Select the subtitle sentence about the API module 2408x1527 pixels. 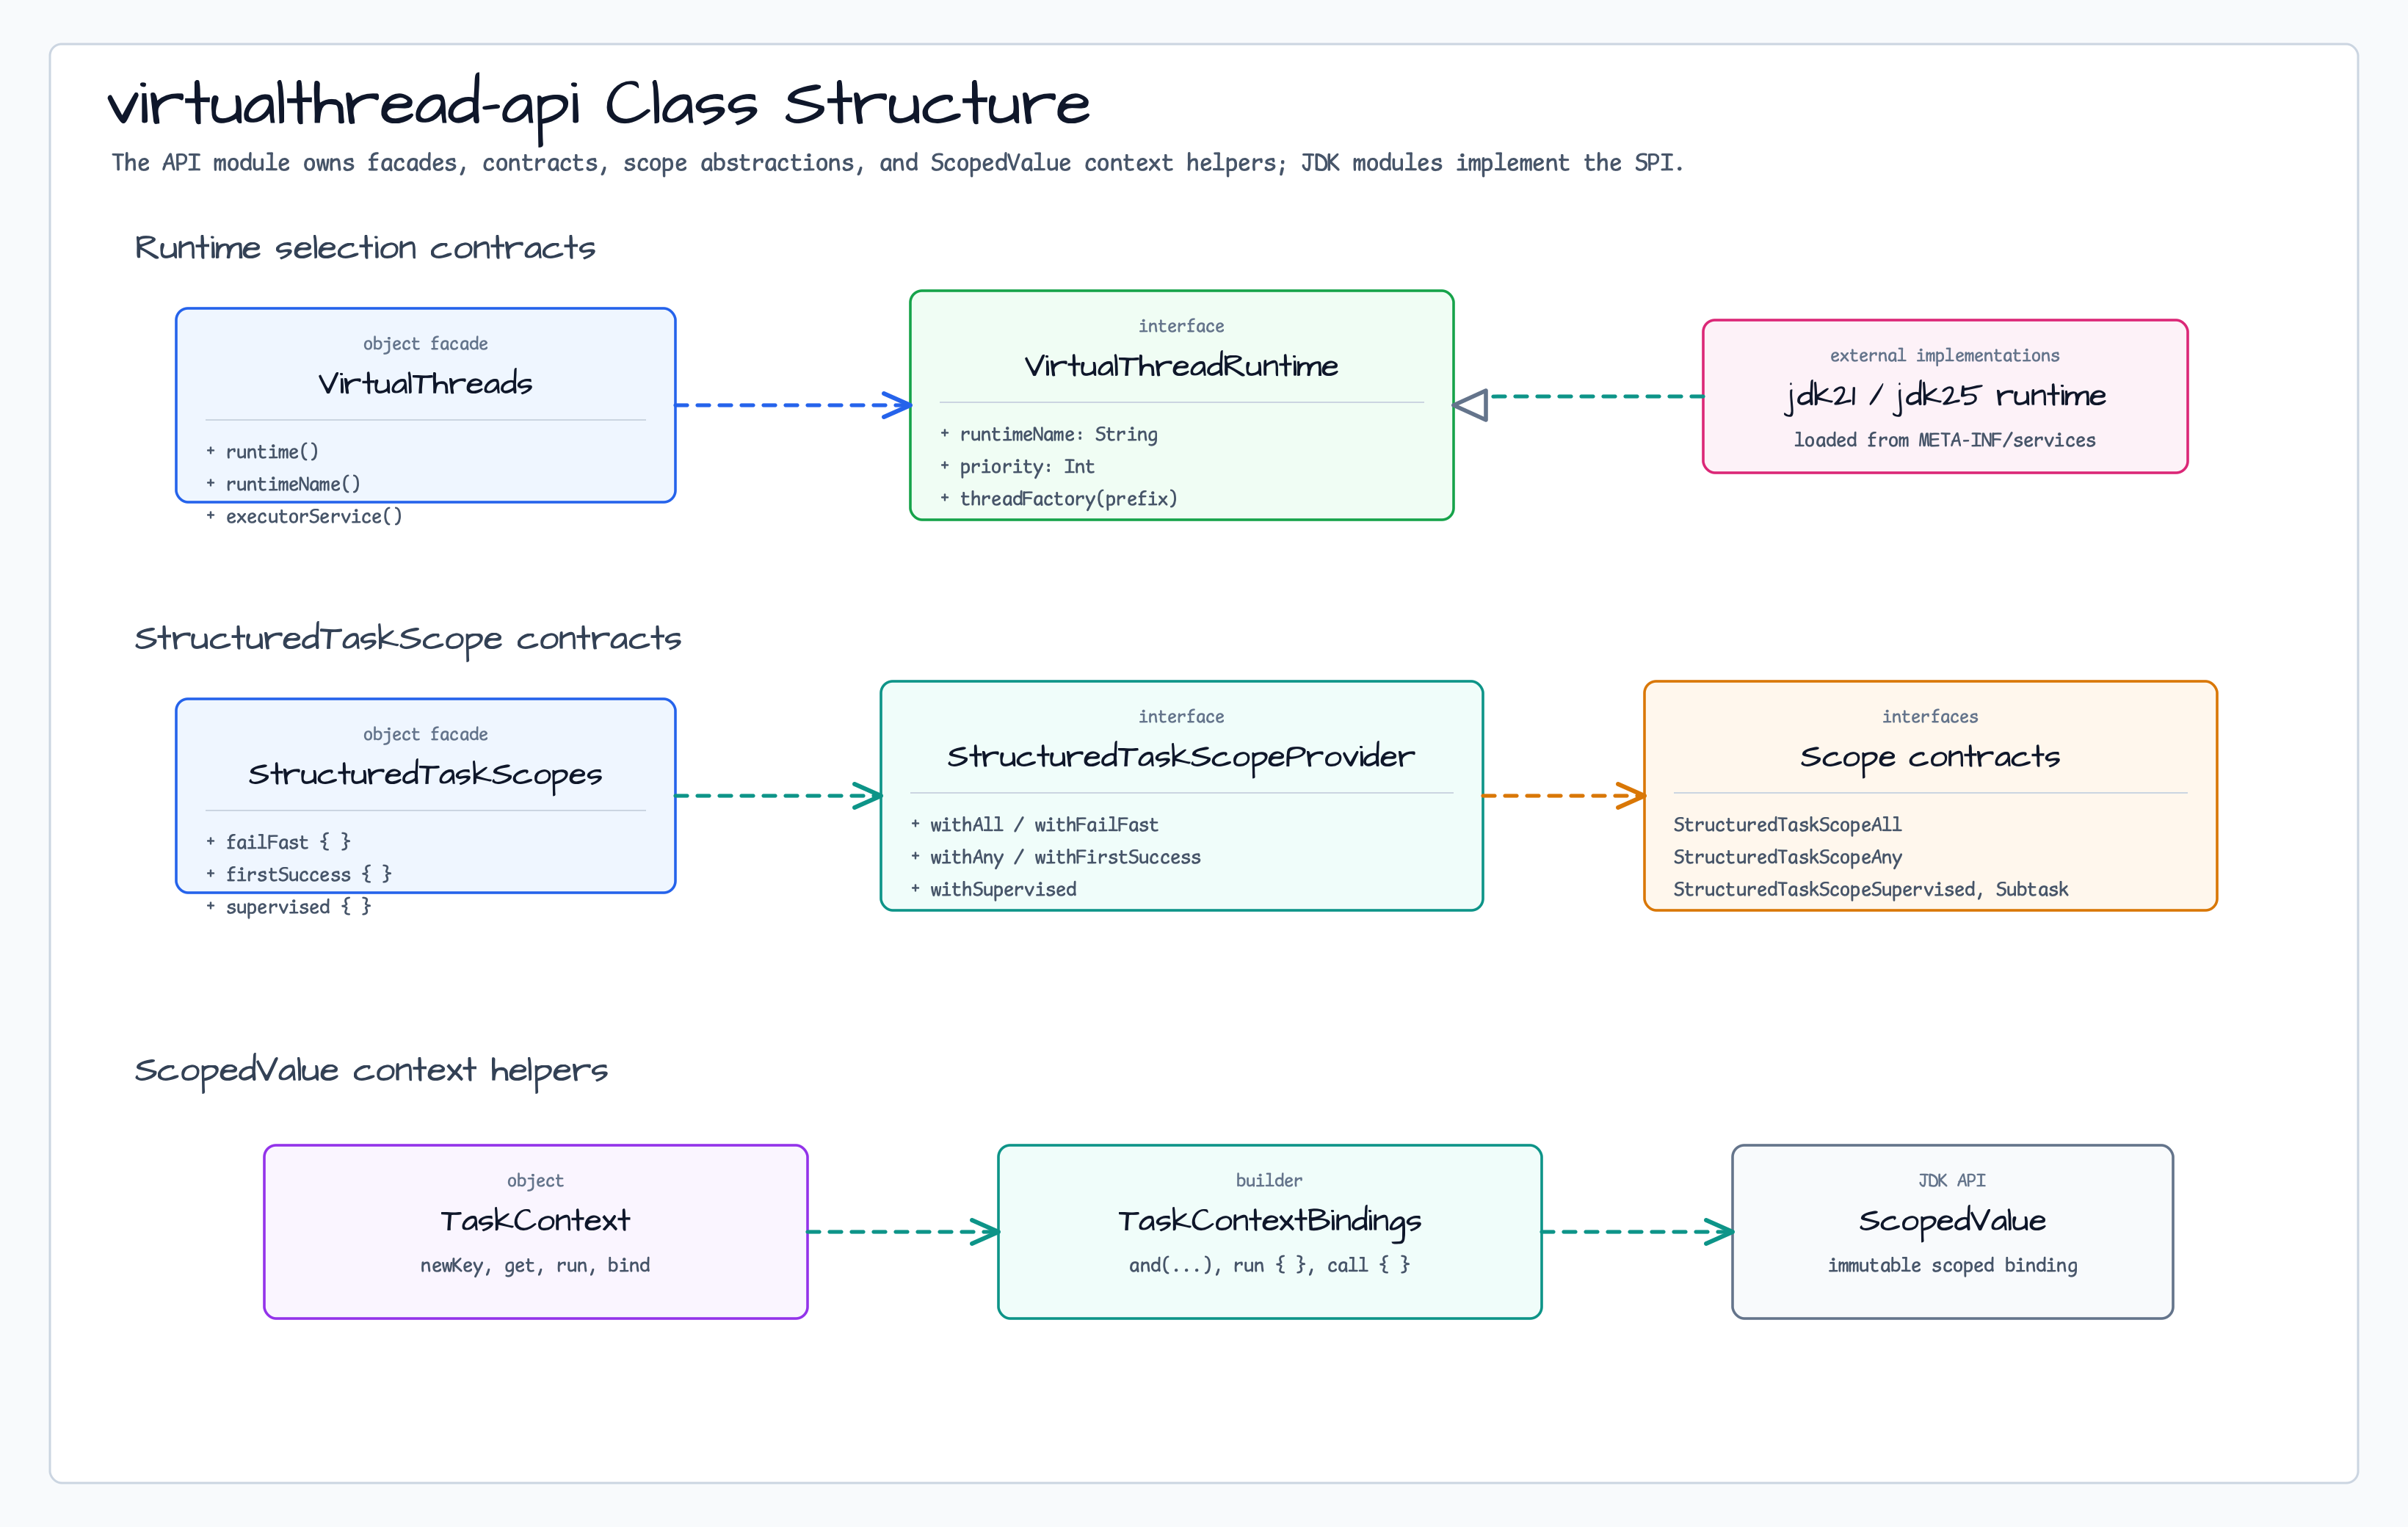897,163
